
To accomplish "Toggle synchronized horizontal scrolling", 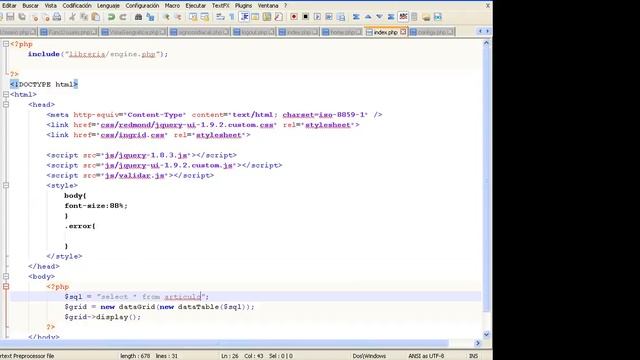I will [x=204, y=17].
